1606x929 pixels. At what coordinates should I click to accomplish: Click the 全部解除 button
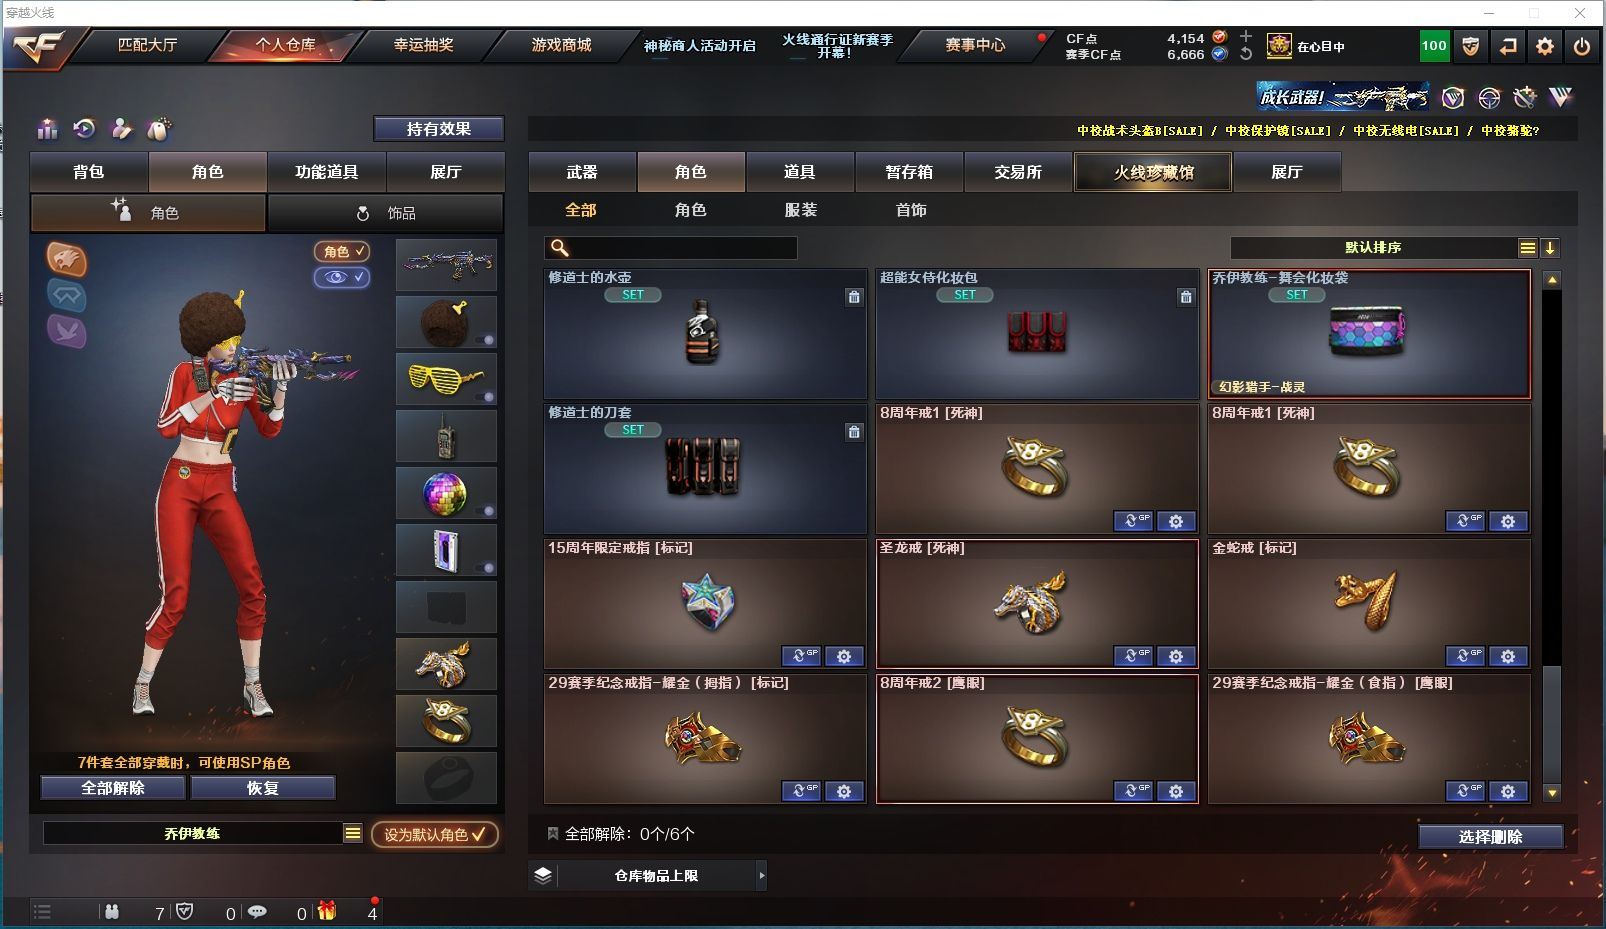(x=113, y=788)
